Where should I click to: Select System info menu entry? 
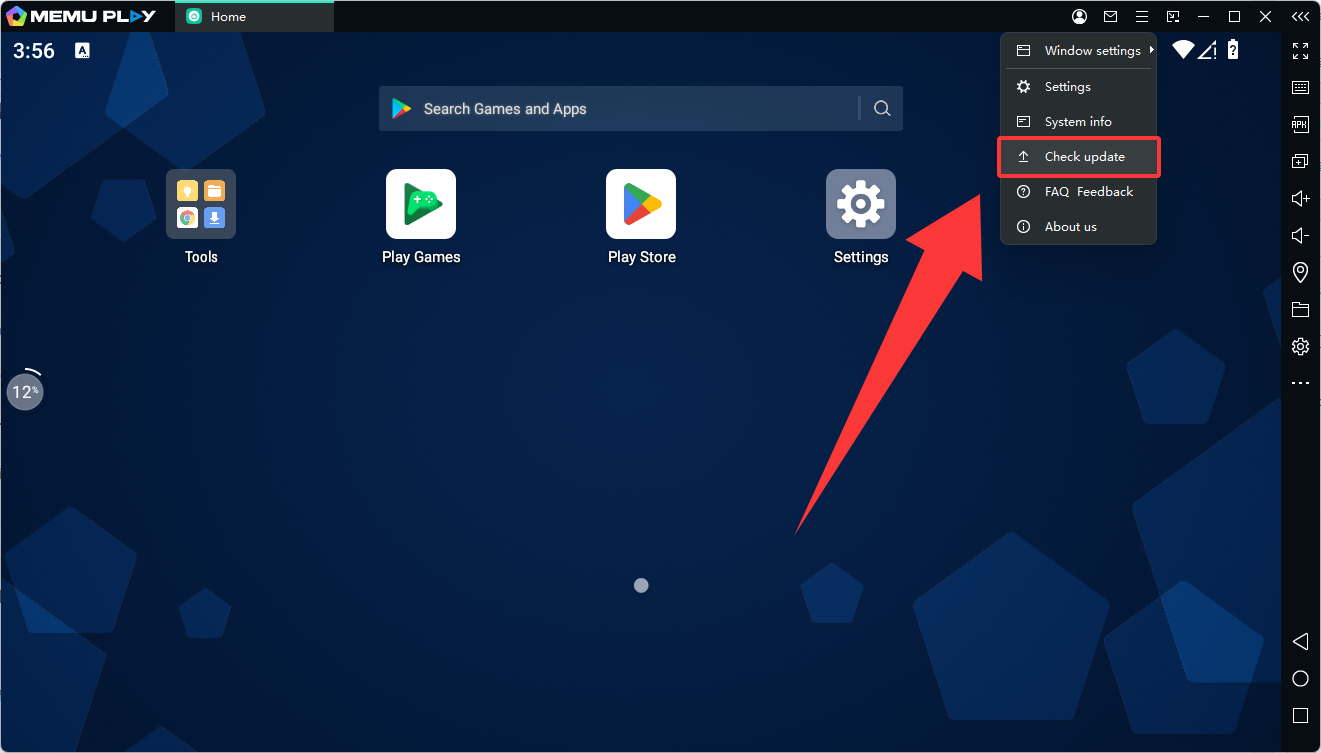(x=1077, y=122)
